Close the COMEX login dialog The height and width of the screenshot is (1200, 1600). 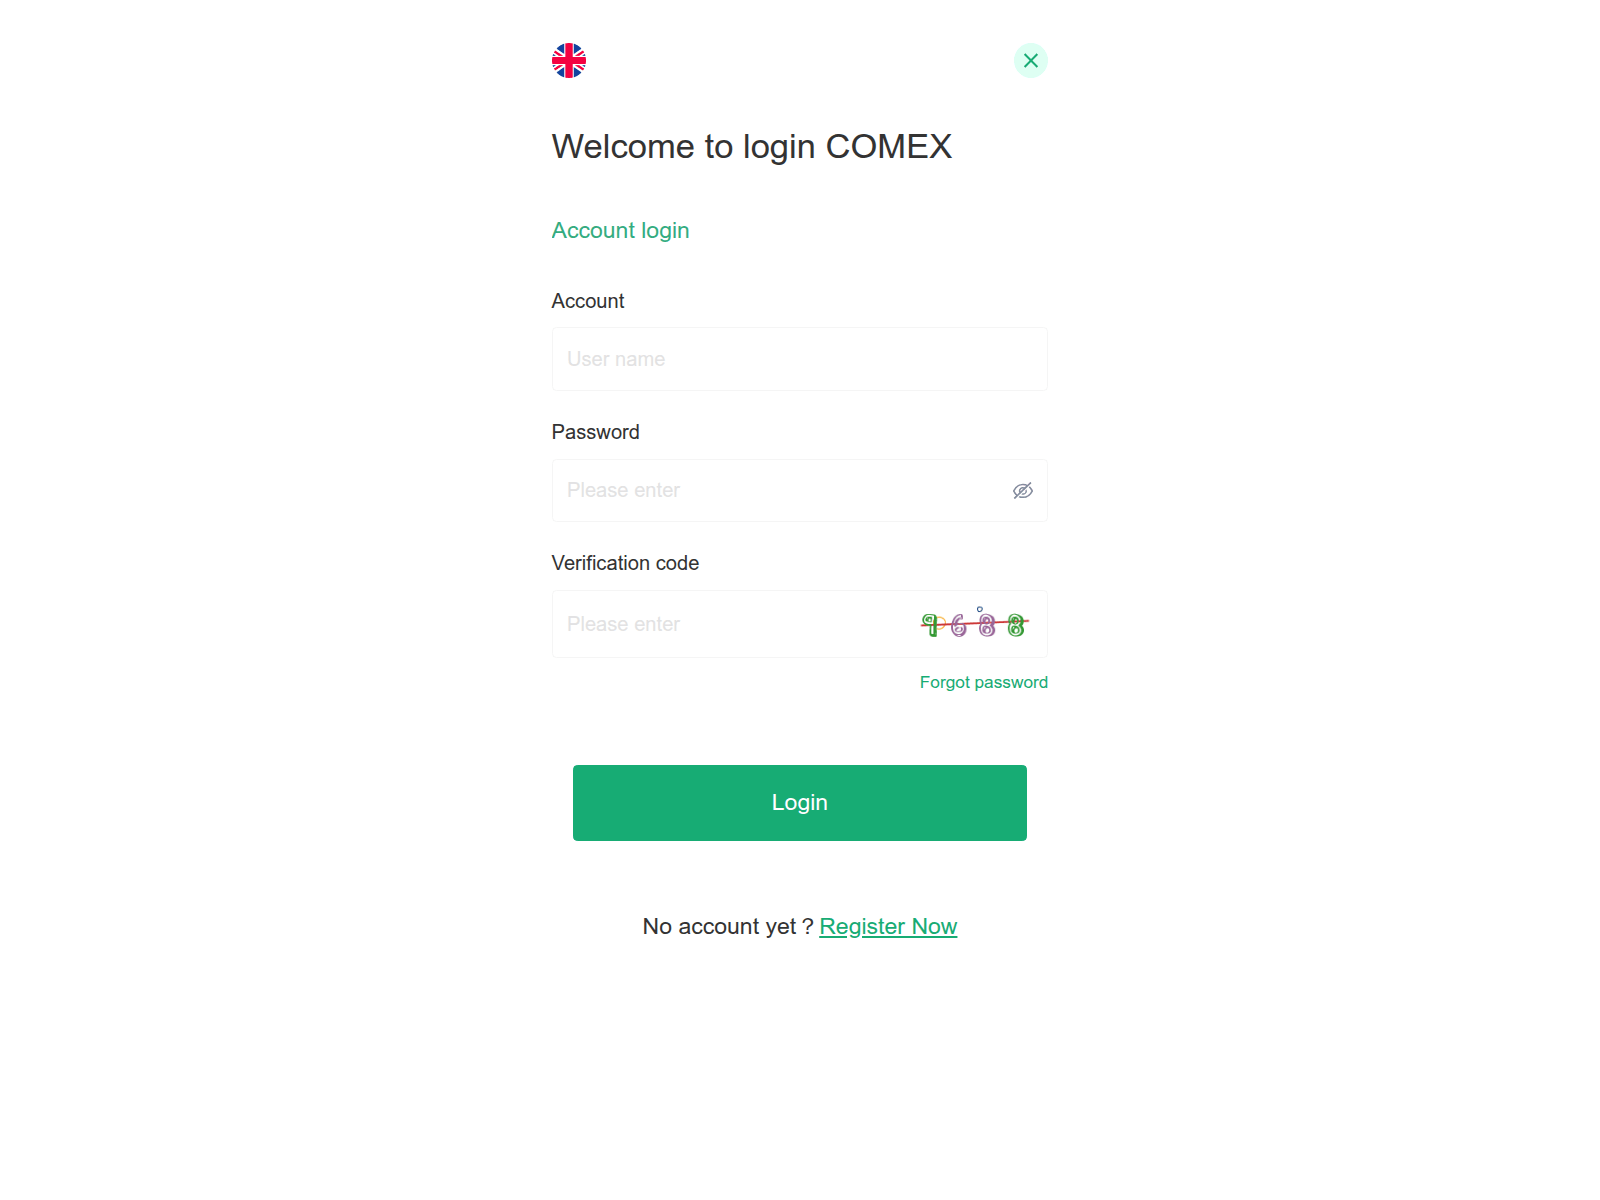1031,61
